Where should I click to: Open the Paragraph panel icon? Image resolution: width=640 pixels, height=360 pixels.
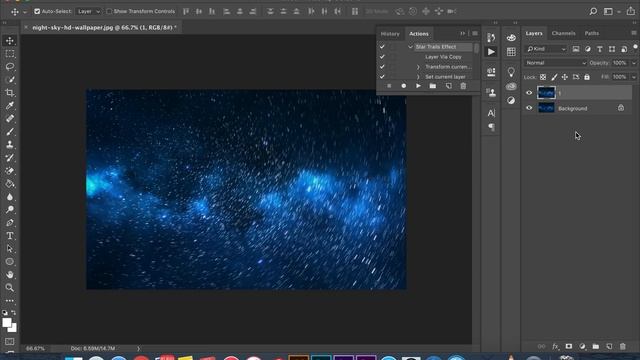pyautogui.click(x=491, y=127)
